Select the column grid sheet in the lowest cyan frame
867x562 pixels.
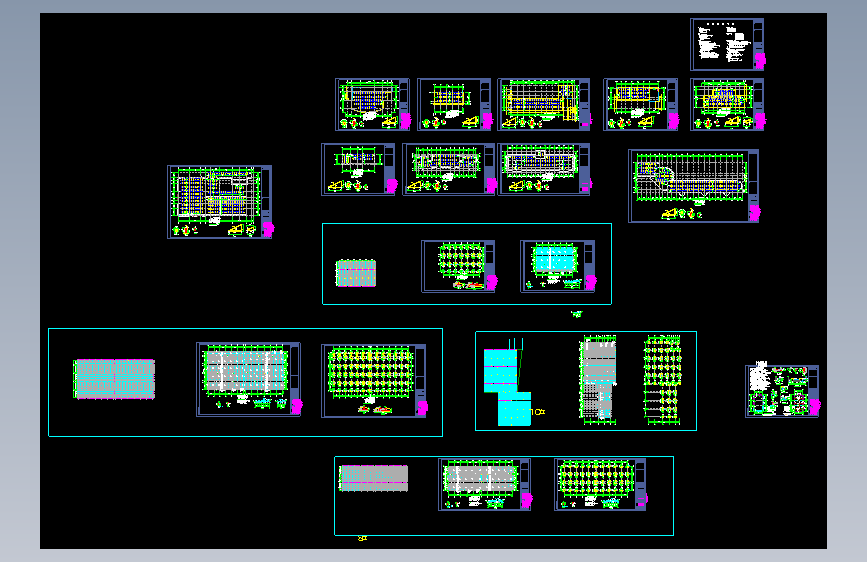(601, 484)
